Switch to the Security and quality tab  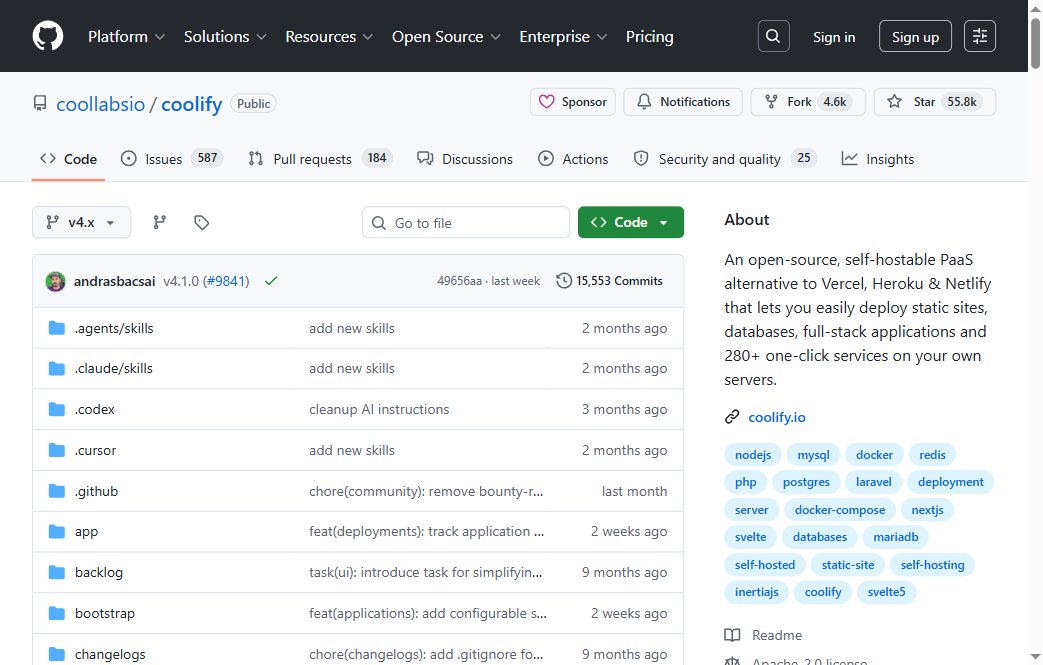click(x=725, y=159)
